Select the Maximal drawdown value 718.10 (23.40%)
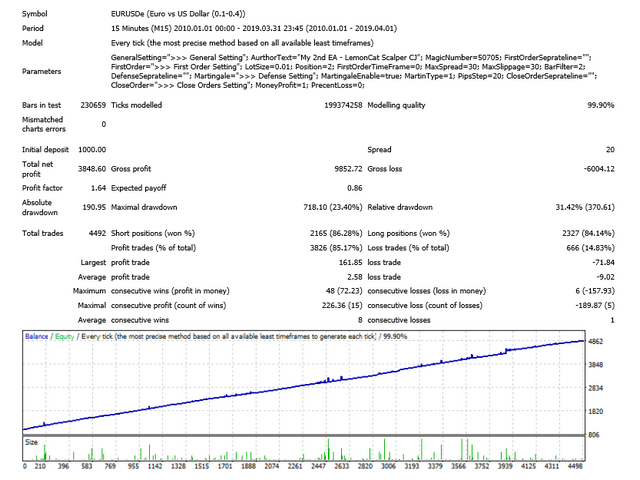This screenshot has height=480, width=640. pyautogui.click(x=333, y=207)
